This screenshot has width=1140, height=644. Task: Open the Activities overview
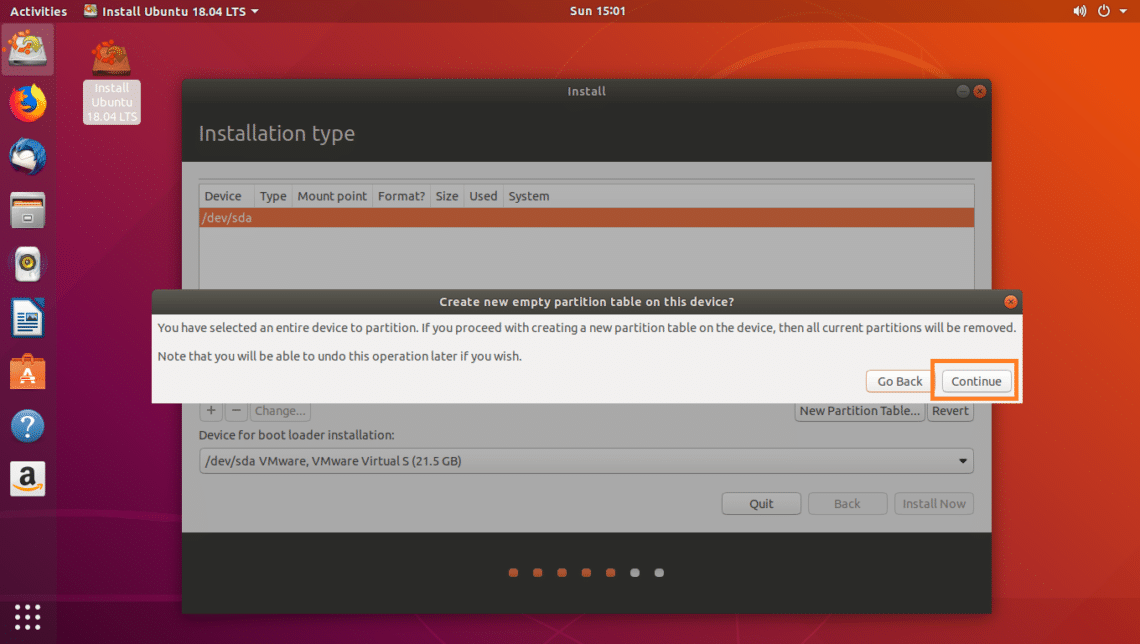(38, 11)
